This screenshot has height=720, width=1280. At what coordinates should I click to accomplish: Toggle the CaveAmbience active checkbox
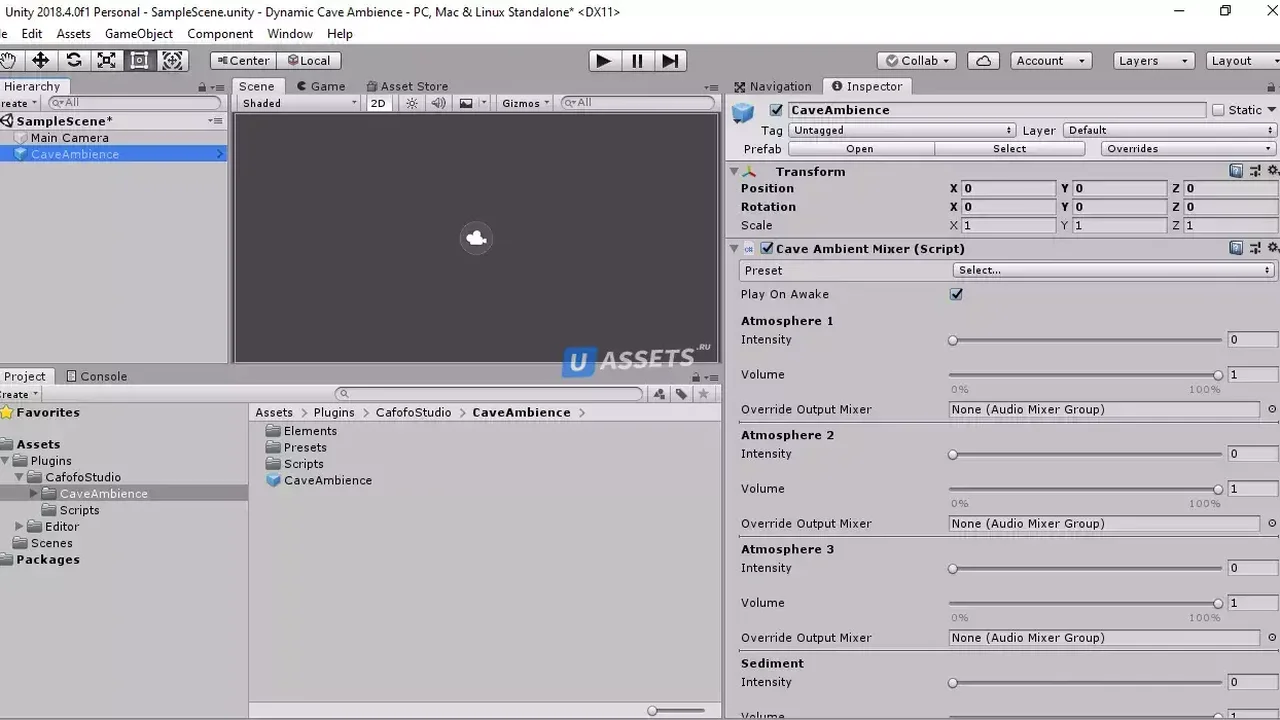click(x=776, y=110)
